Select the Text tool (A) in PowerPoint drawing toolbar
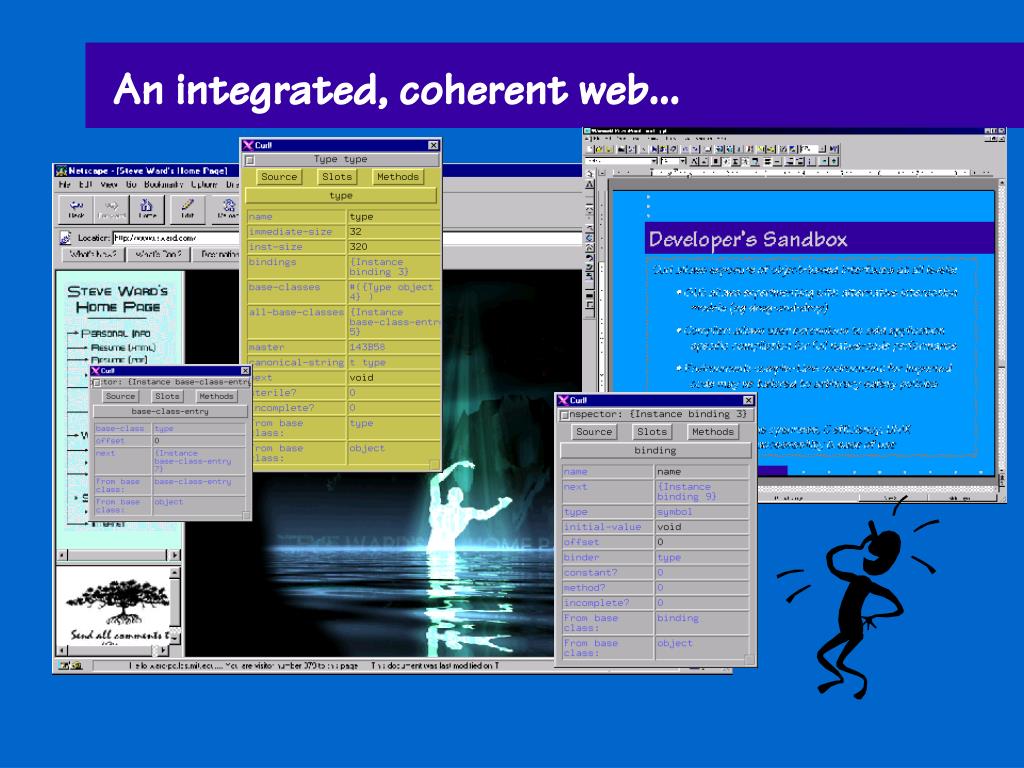This screenshot has width=1024, height=768. [x=590, y=185]
